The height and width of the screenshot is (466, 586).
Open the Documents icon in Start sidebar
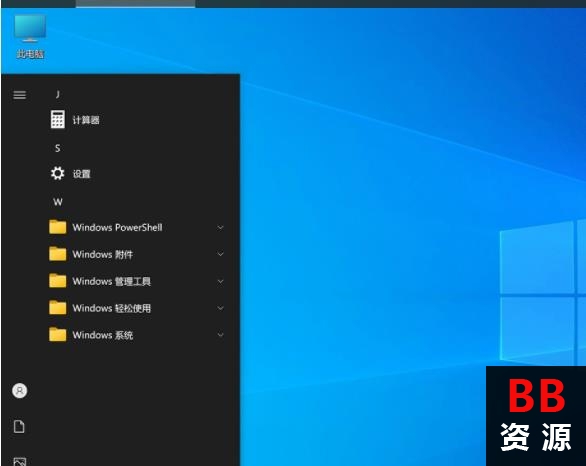[x=19, y=426]
